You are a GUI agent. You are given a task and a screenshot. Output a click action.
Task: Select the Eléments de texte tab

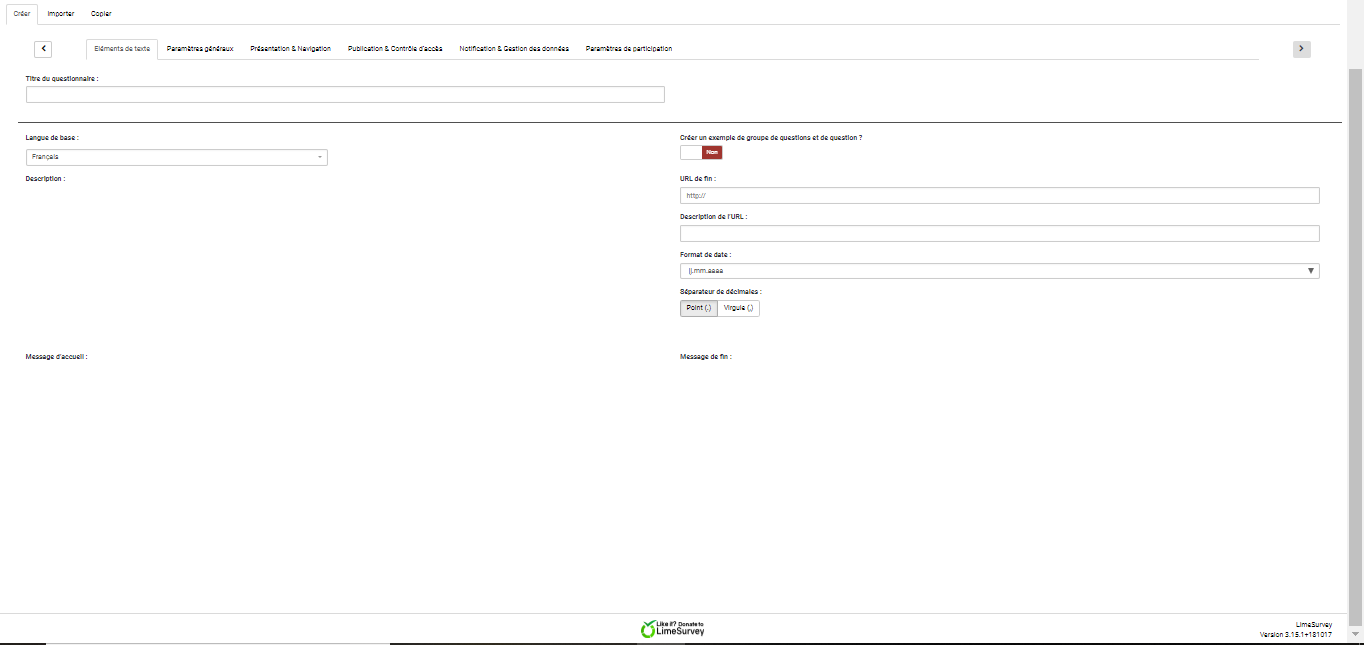point(122,49)
